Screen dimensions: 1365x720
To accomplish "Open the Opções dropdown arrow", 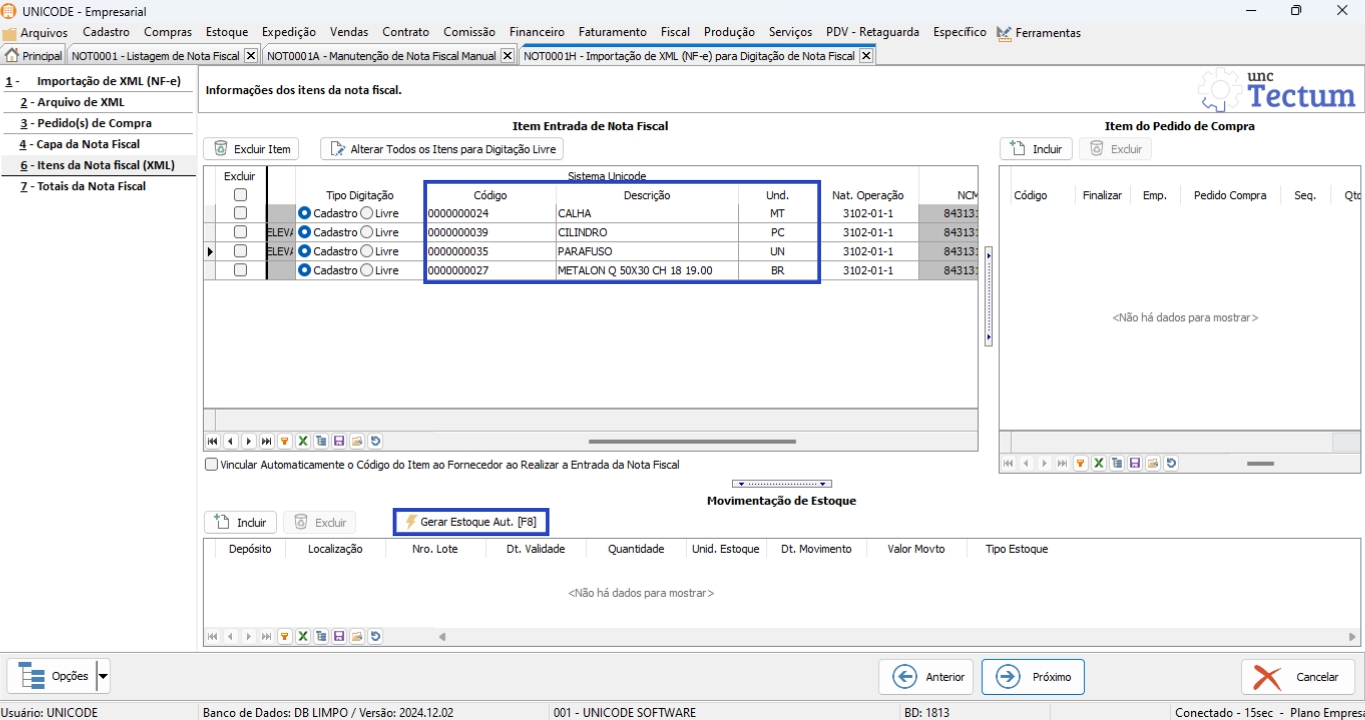I will pyautogui.click(x=103, y=677).
